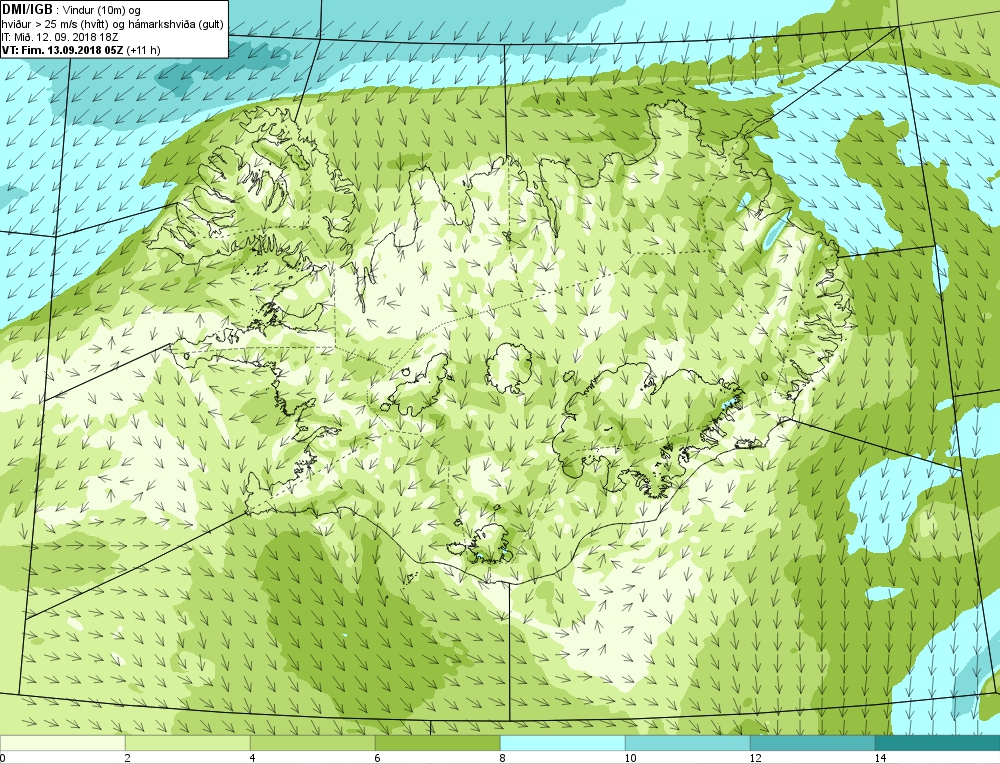The image size is (1000, 764).
Task: Click the 4–6 m/s green legend swatch
Action: (312, 743)
